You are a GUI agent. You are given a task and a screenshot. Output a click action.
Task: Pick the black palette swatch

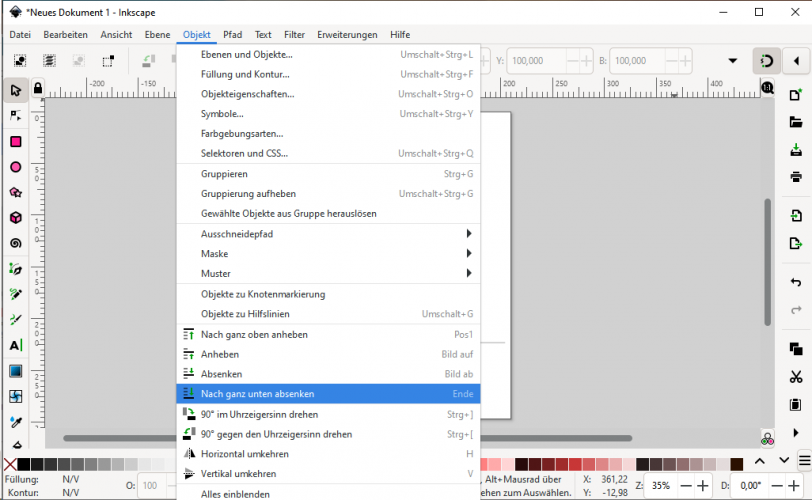[x=24, y=464]
